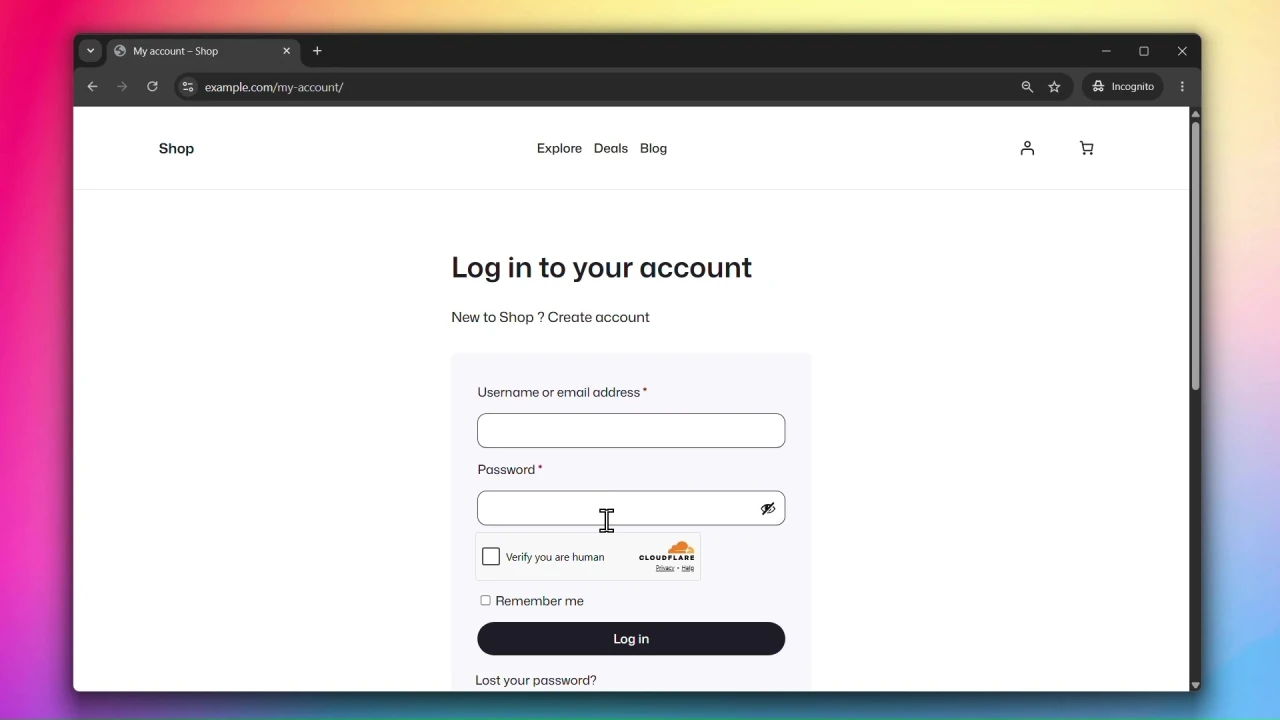Focus the Password input field

click(631, 508)
